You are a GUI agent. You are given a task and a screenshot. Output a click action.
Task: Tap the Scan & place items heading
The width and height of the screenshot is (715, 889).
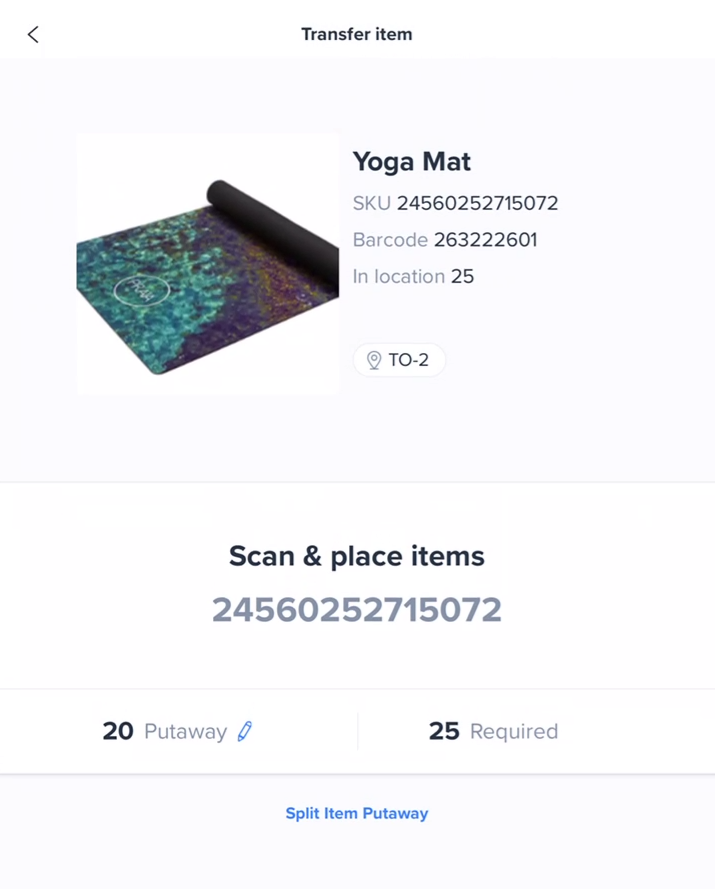pyautogui.click(x=357, y=556)
